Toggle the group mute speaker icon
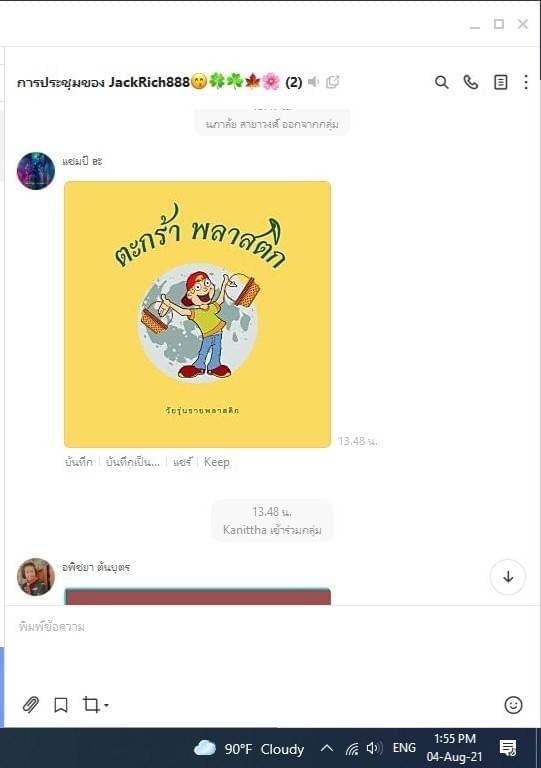 click(x=313, y=82)
